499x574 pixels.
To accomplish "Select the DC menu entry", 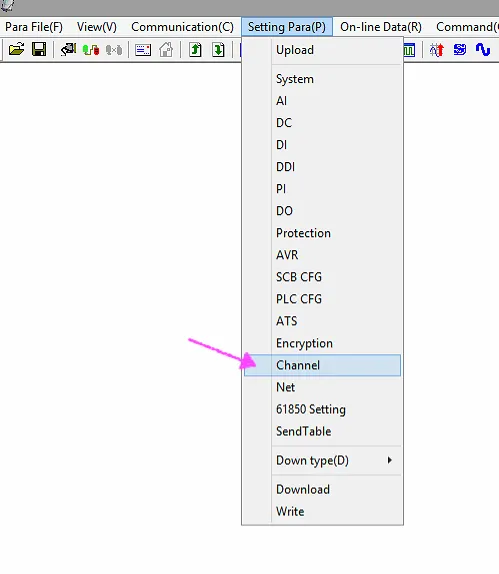I will [x=322, y=123].
